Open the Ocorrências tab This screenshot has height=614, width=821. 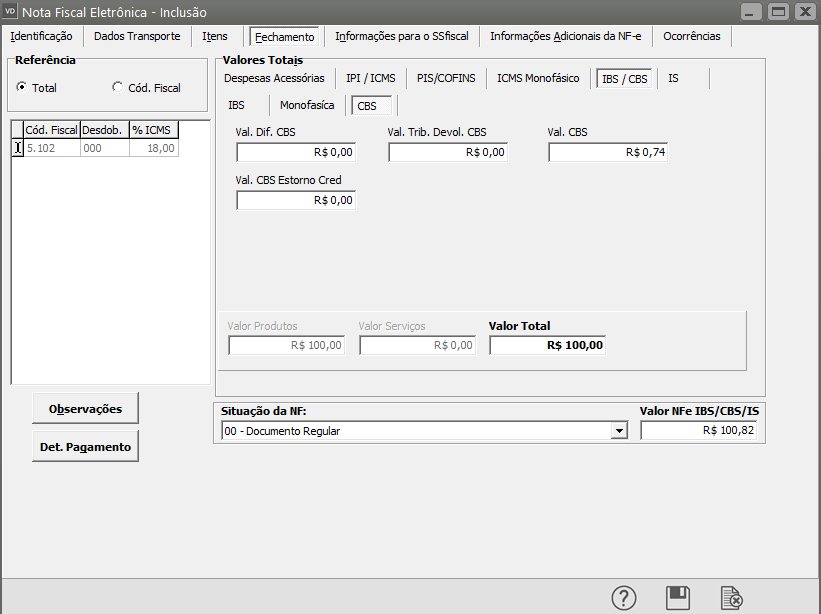coord(691,36)
